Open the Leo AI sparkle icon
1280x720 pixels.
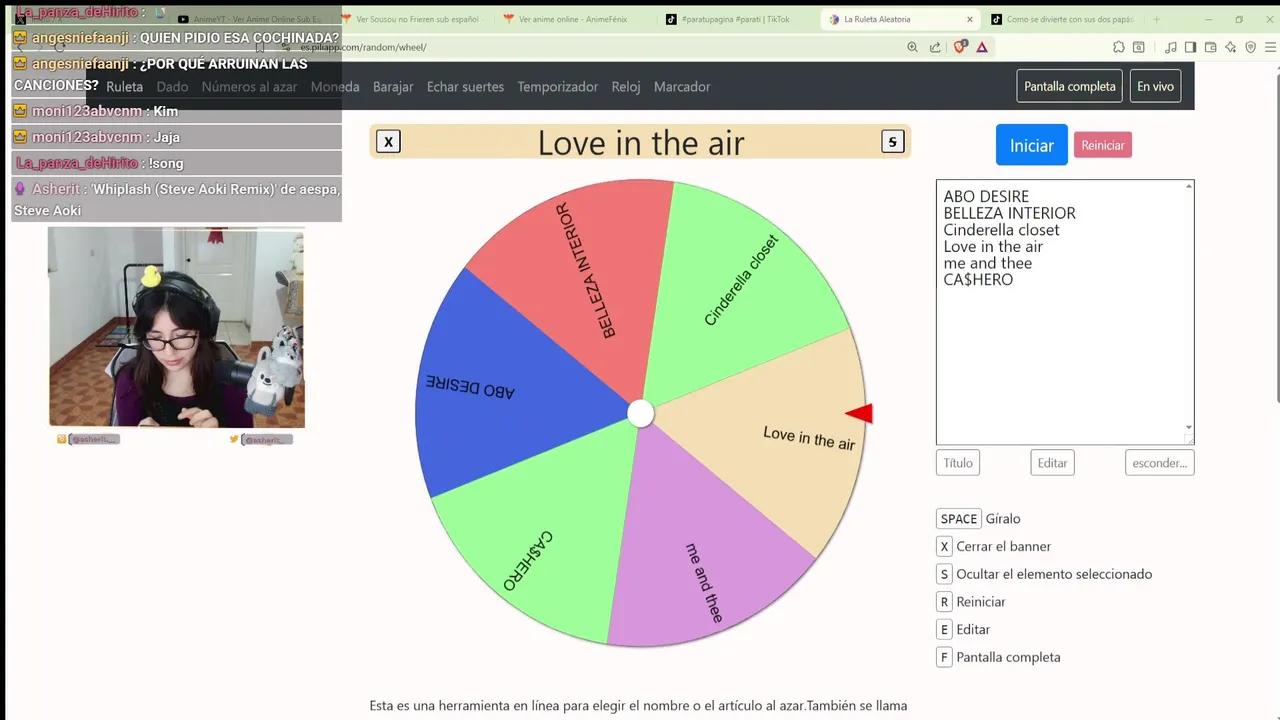pos(1230,47)
